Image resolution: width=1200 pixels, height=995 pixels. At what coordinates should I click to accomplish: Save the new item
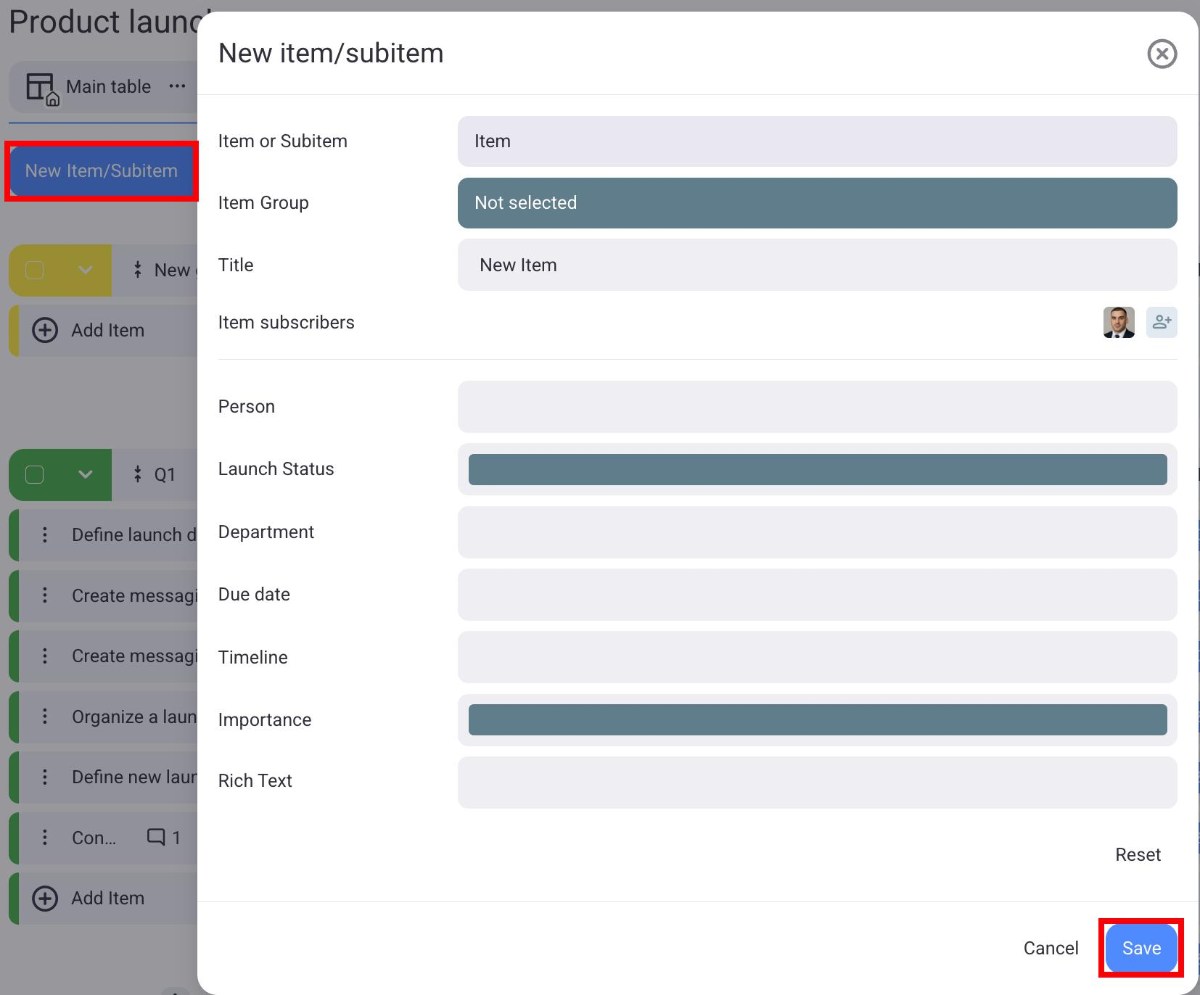pos(1140,948)
